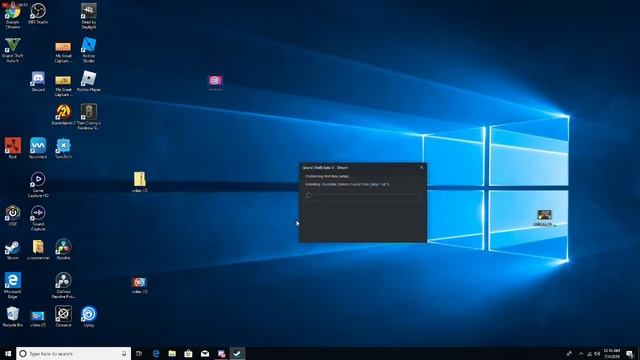Open the Action Center notifications icon

point(630,353)
